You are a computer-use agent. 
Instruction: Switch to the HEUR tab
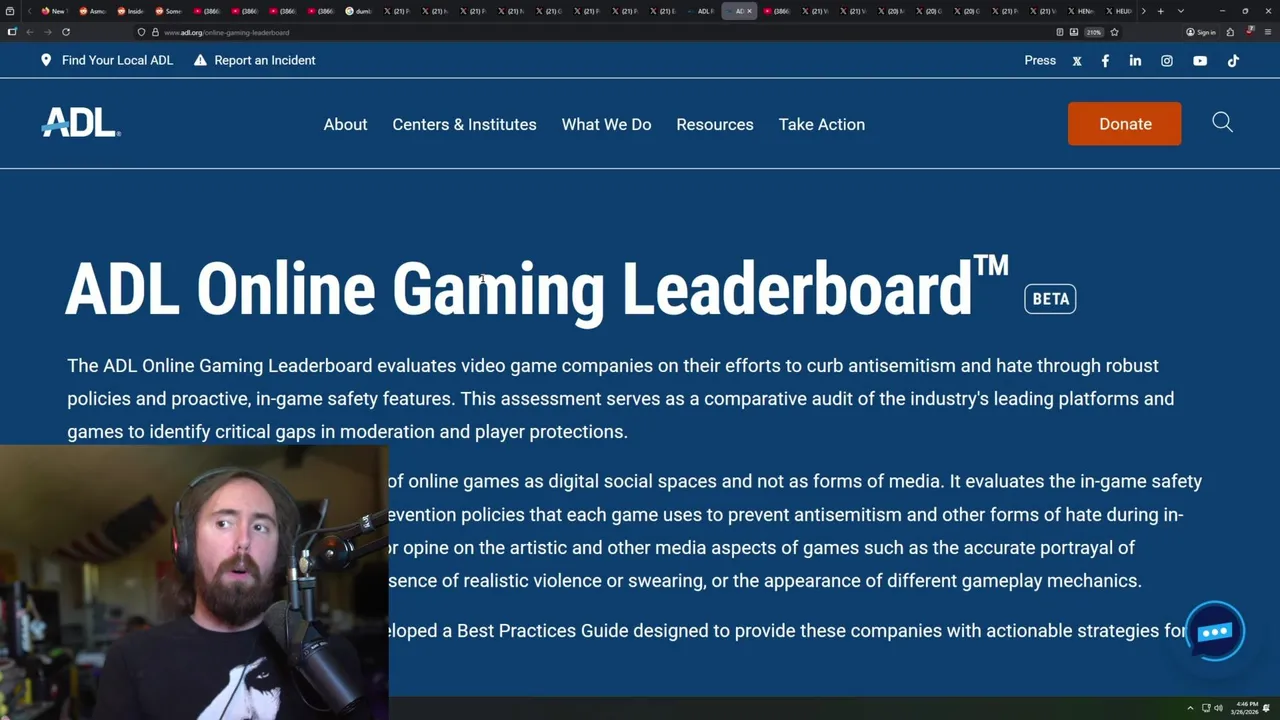pyautogui.click(x=1119, y=11)
